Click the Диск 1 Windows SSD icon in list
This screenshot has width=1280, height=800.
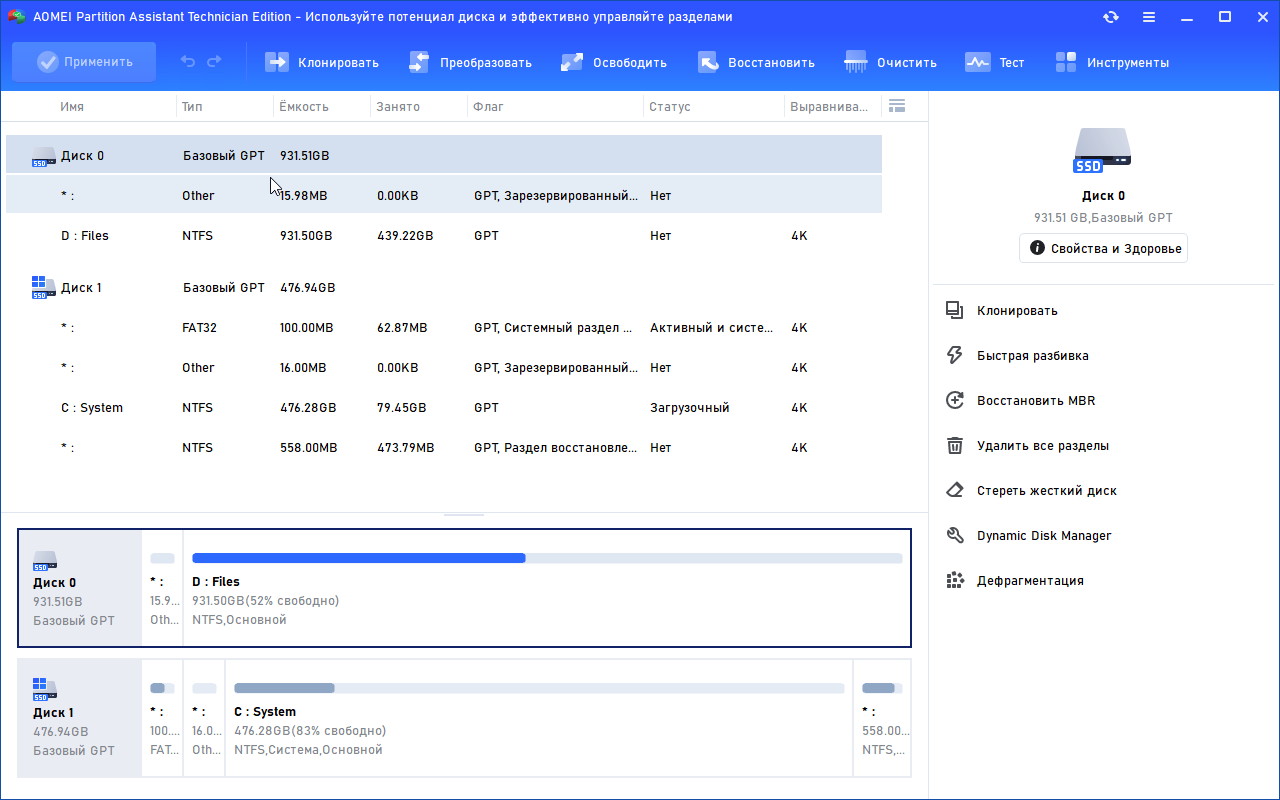click(44, 288)
